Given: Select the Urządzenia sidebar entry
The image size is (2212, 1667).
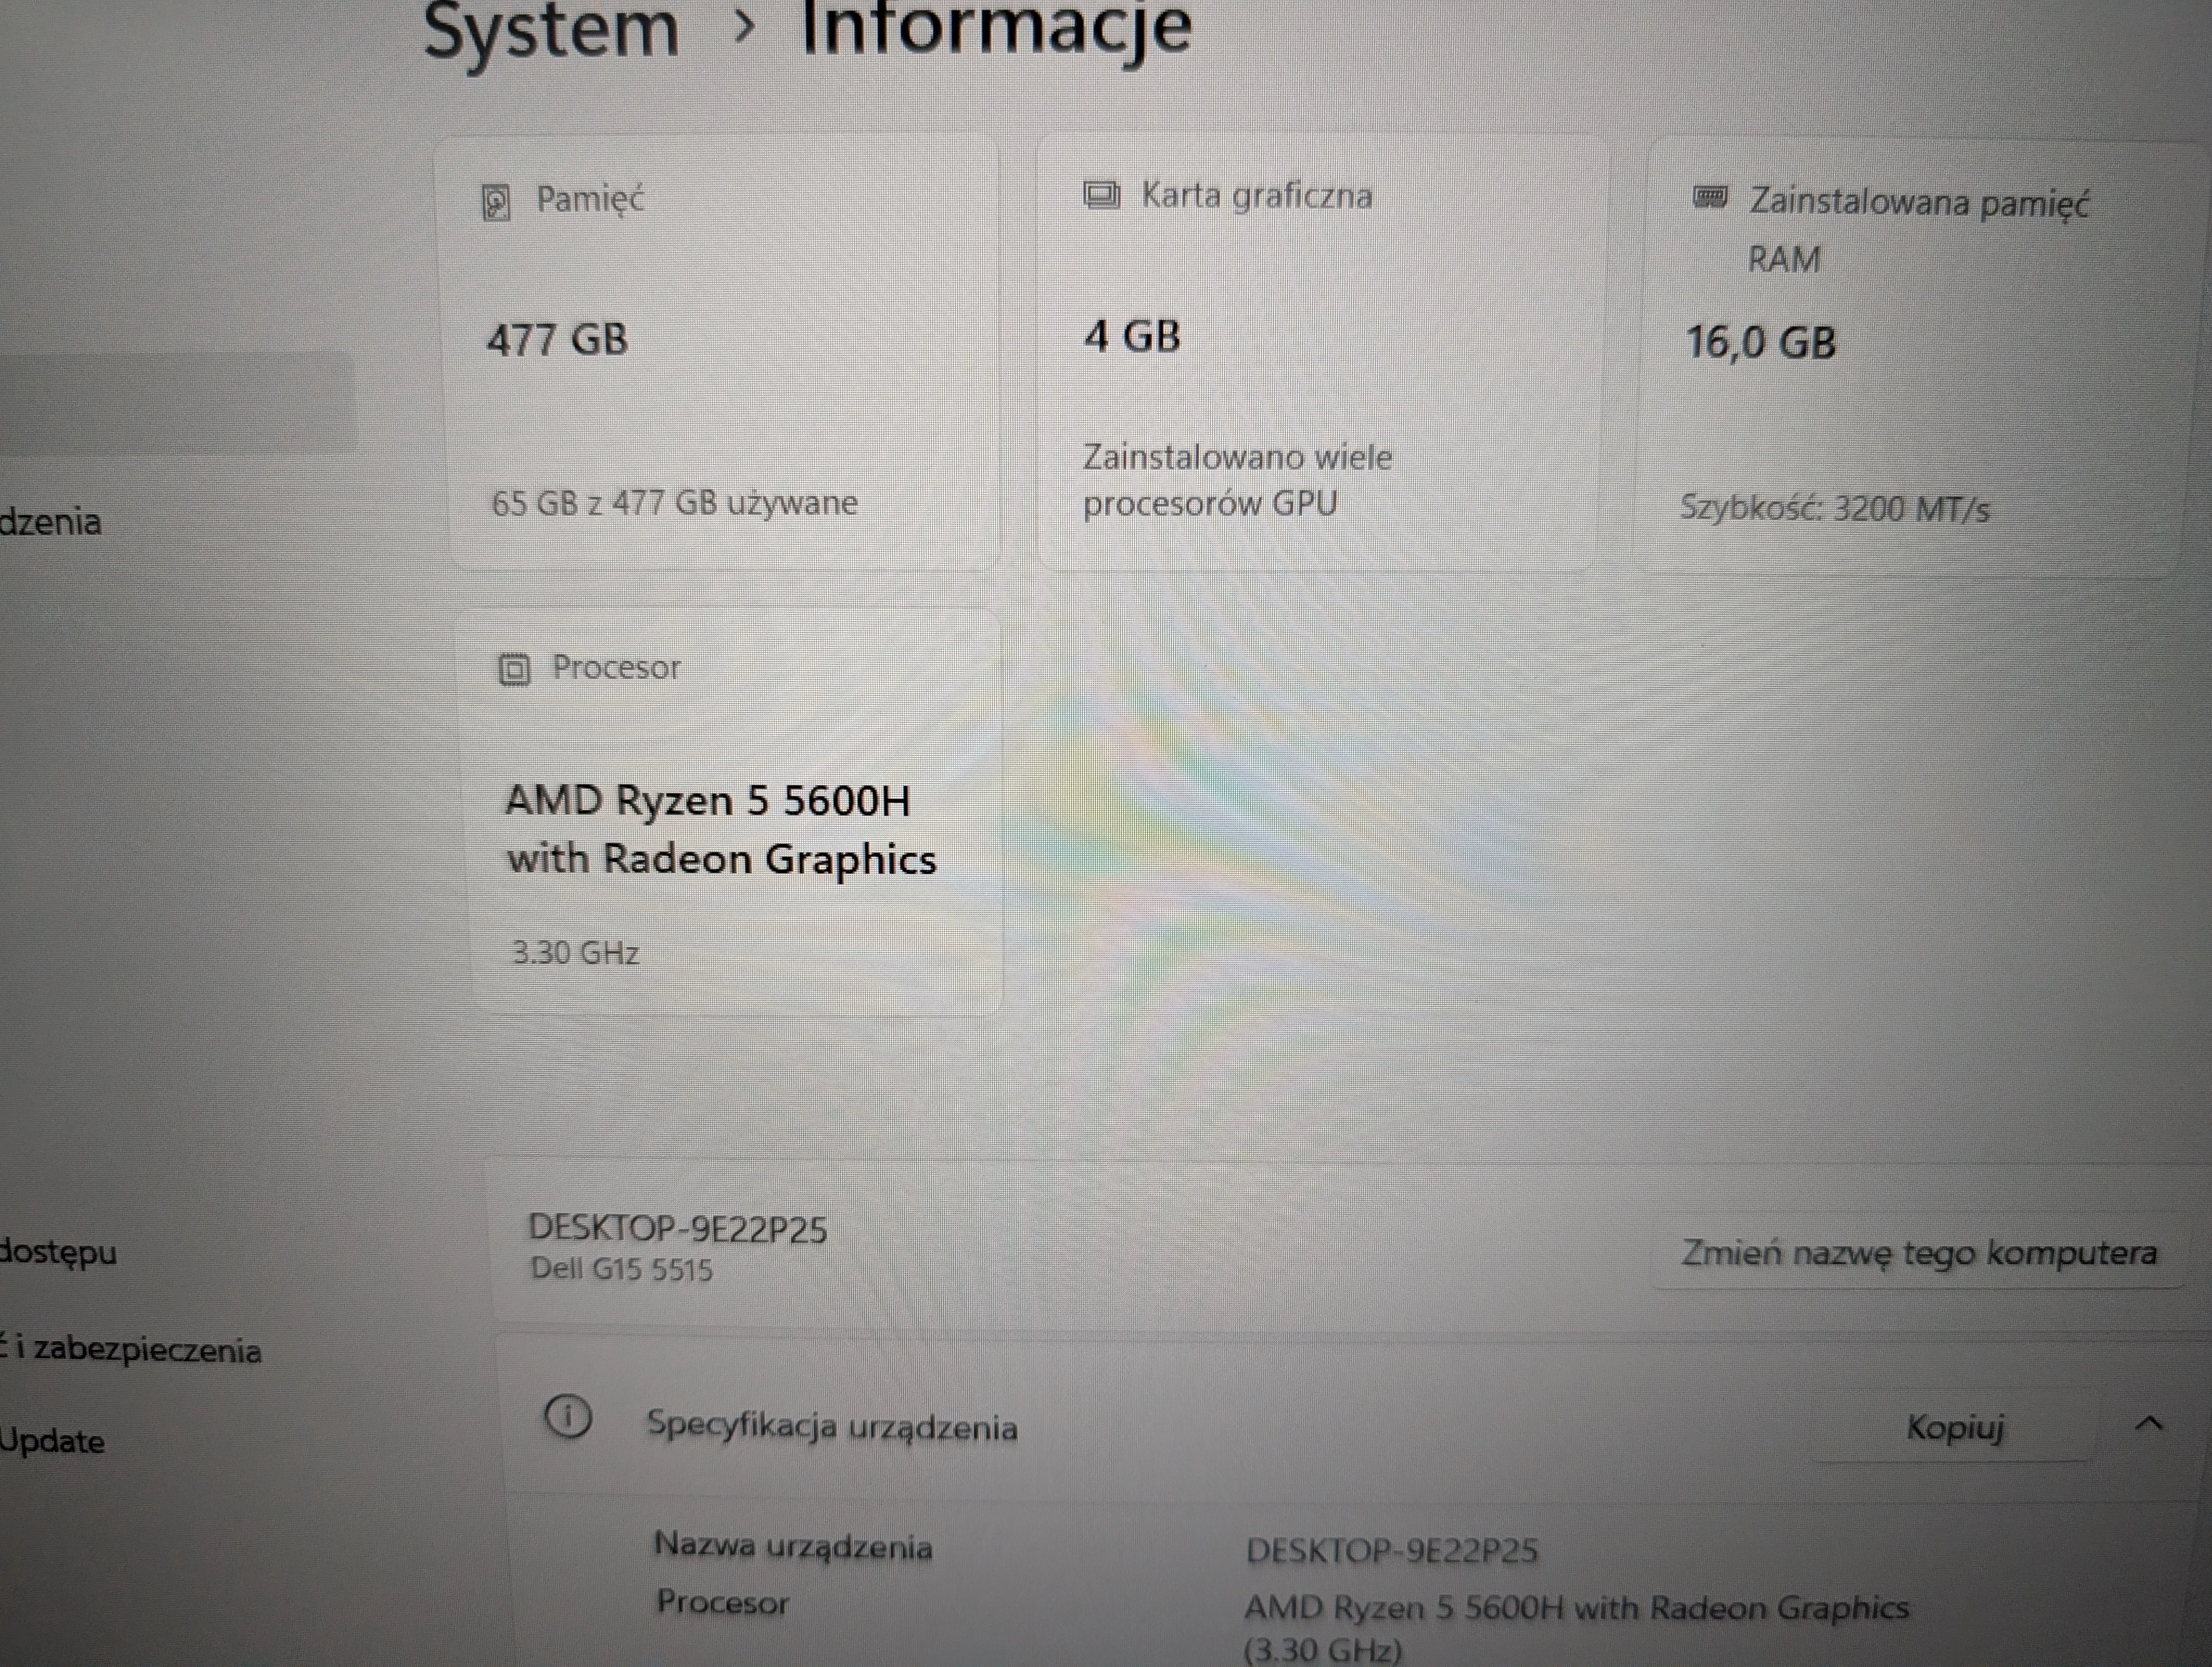Looking at the screenshot, I should tap(52, 521).
